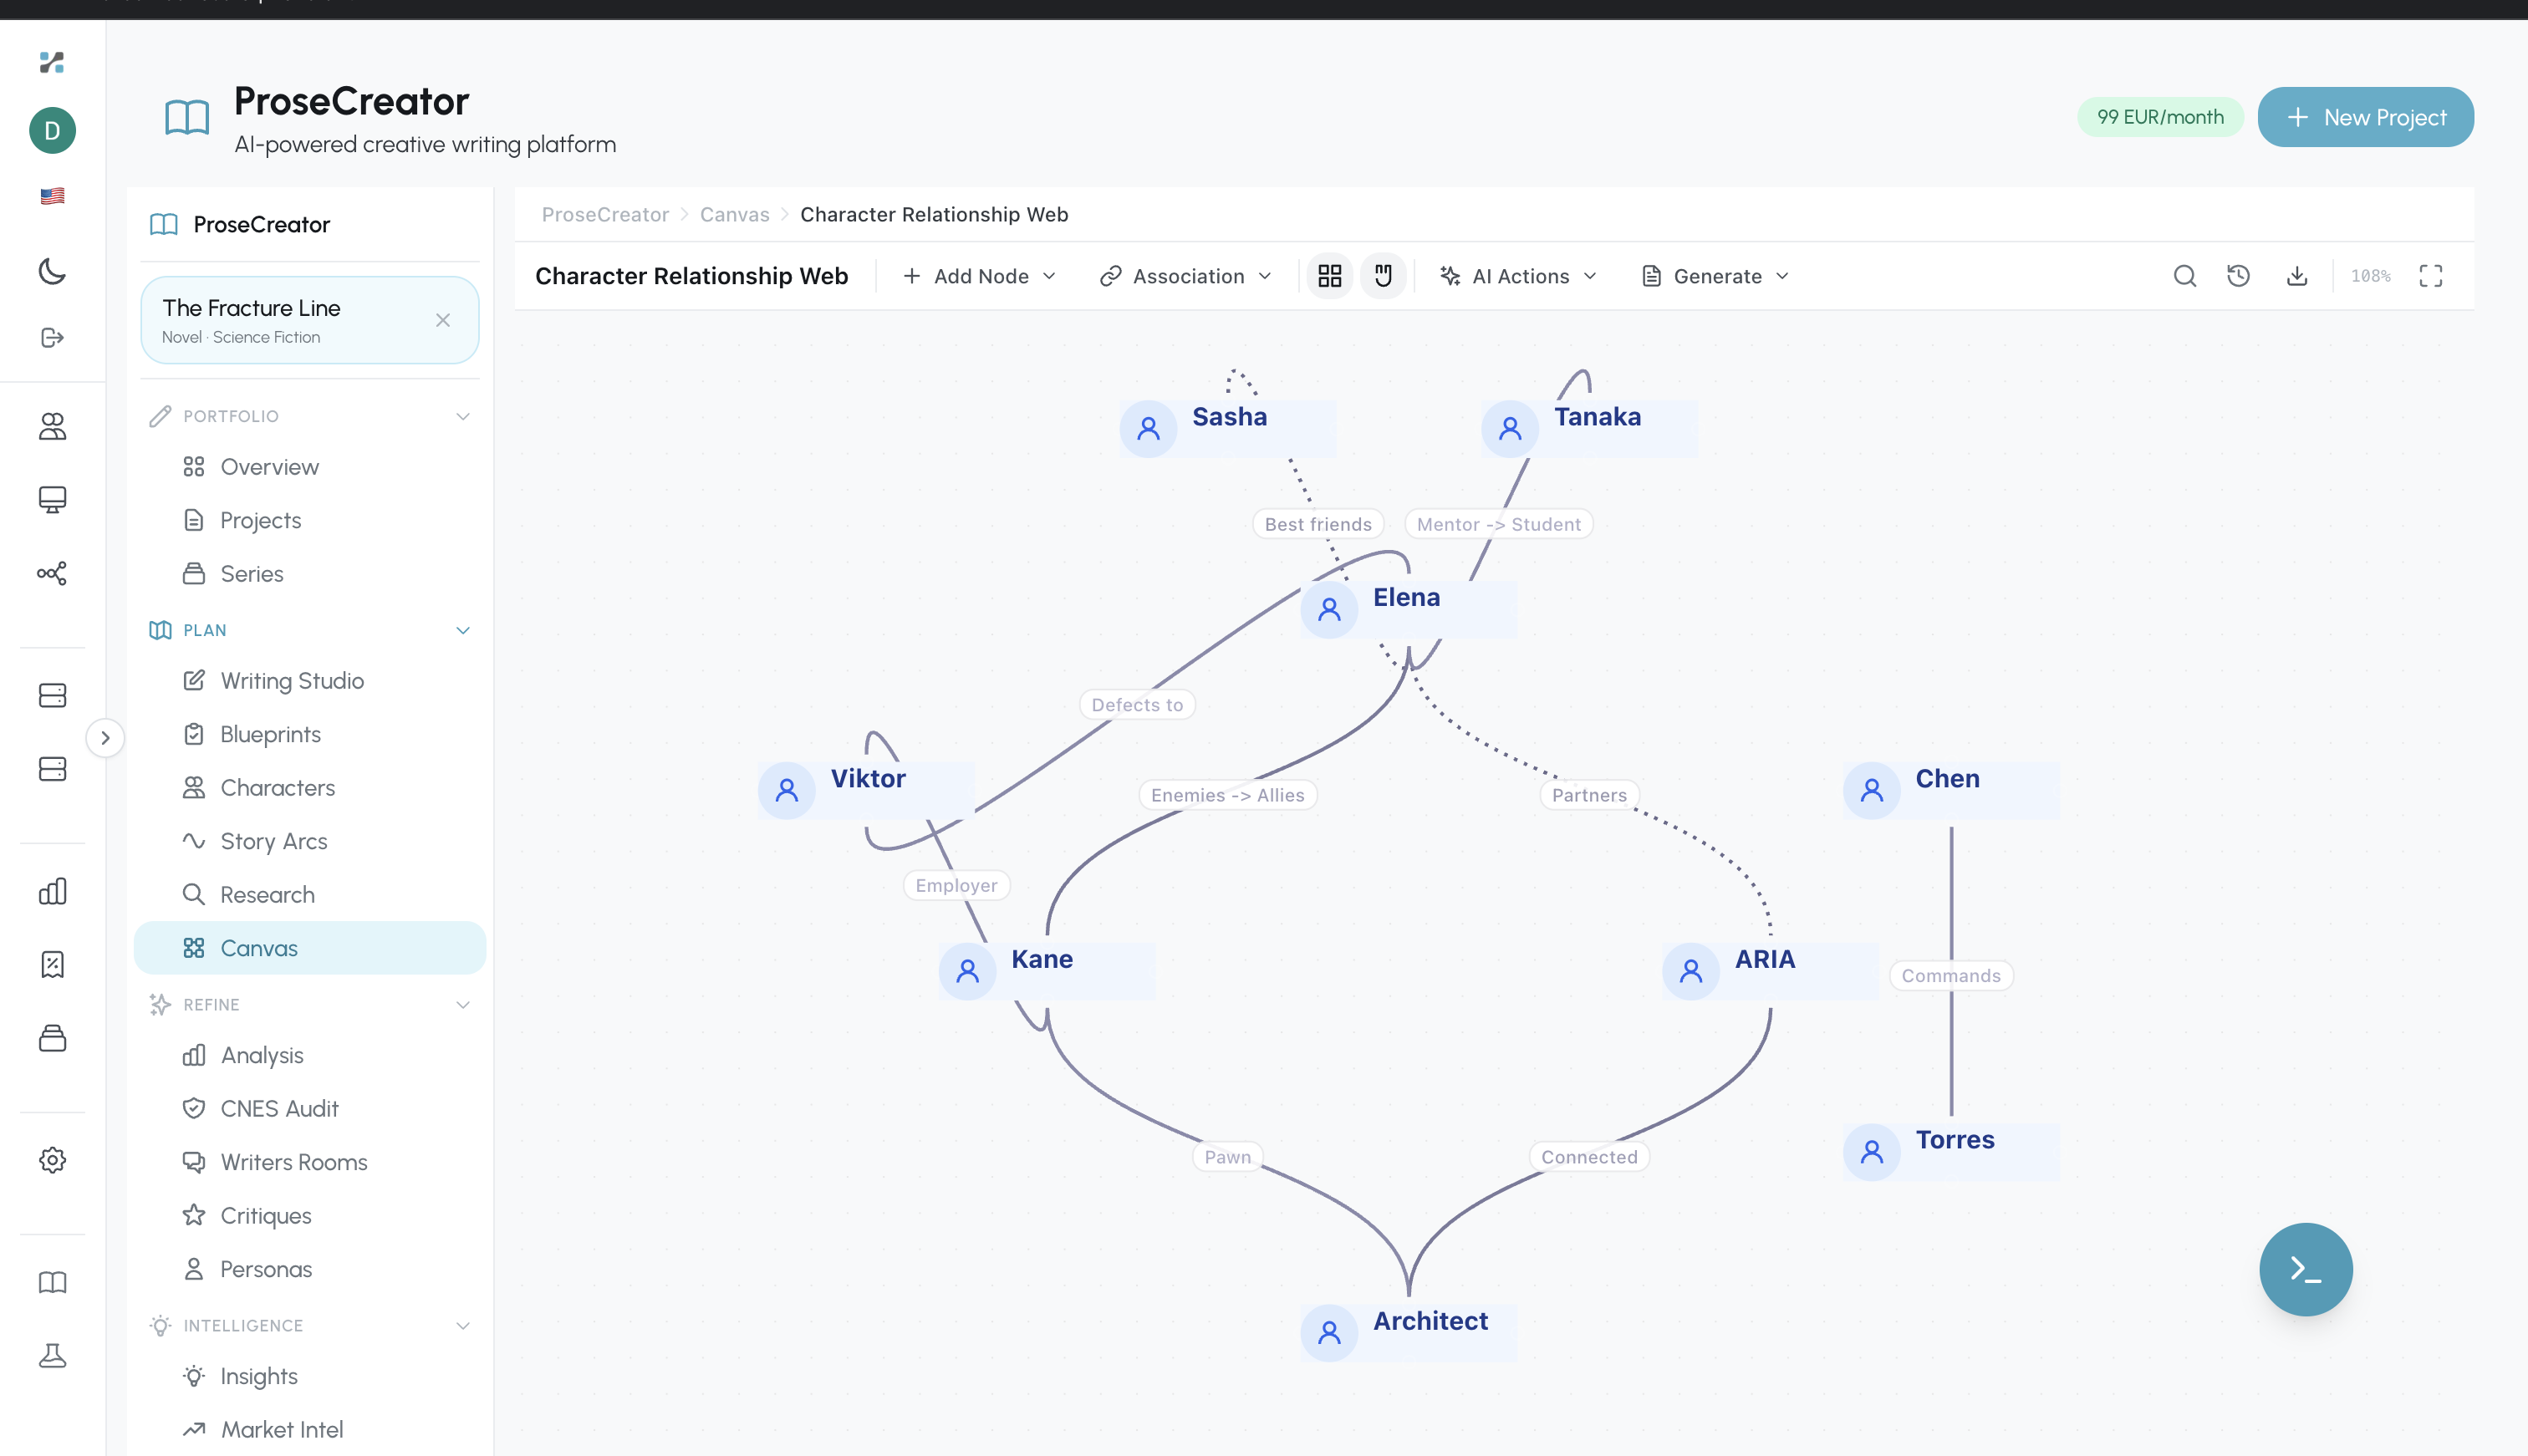Open the dark mode moon icon
This screenshot has width=2528, height=1456.
point(52,272)
